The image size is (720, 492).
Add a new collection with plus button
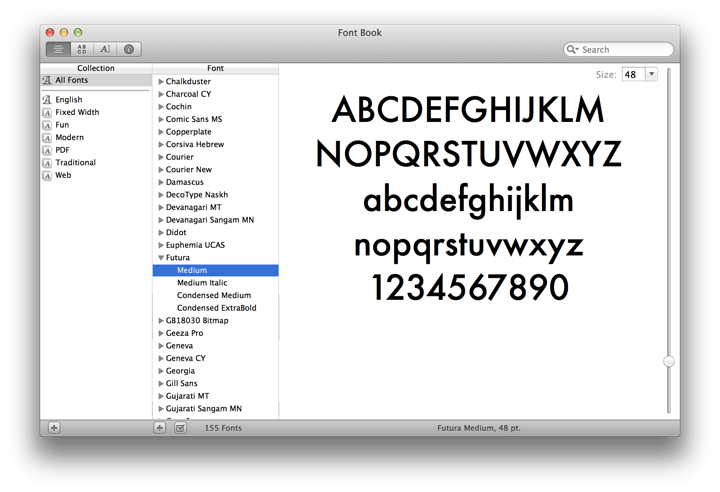(x=54, y=428)
